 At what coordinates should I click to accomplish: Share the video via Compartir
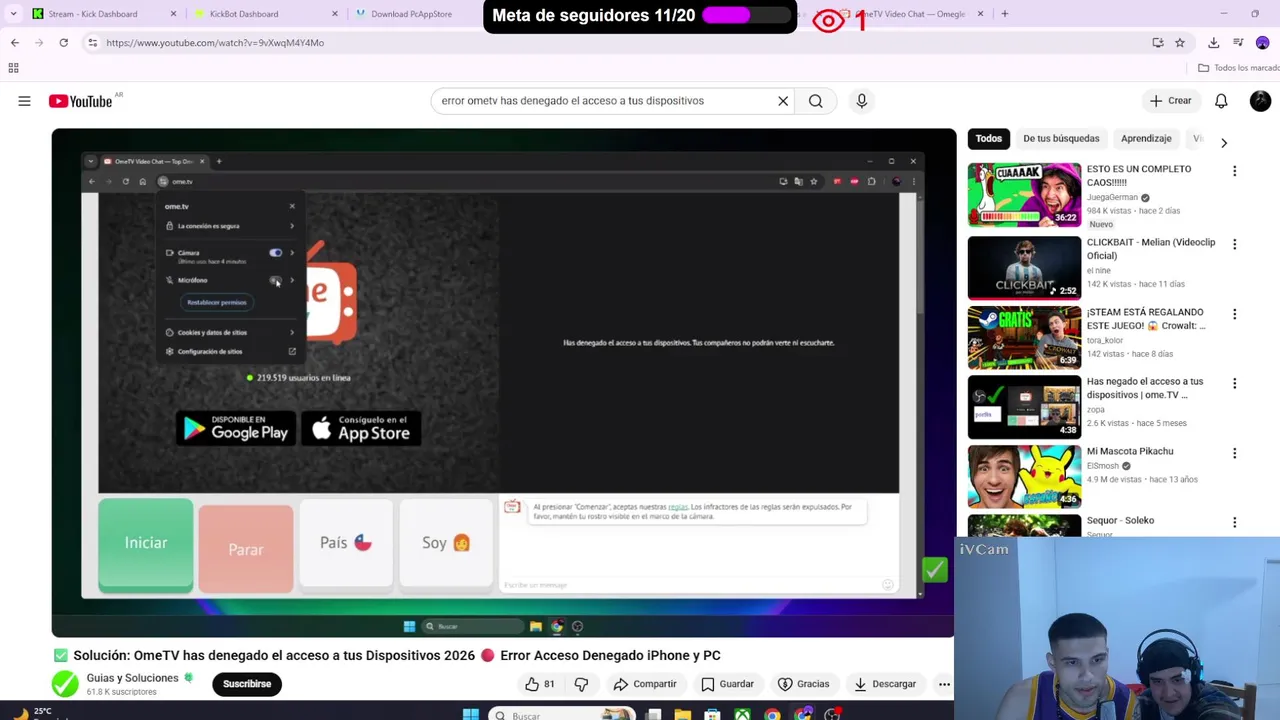[645, 684]
